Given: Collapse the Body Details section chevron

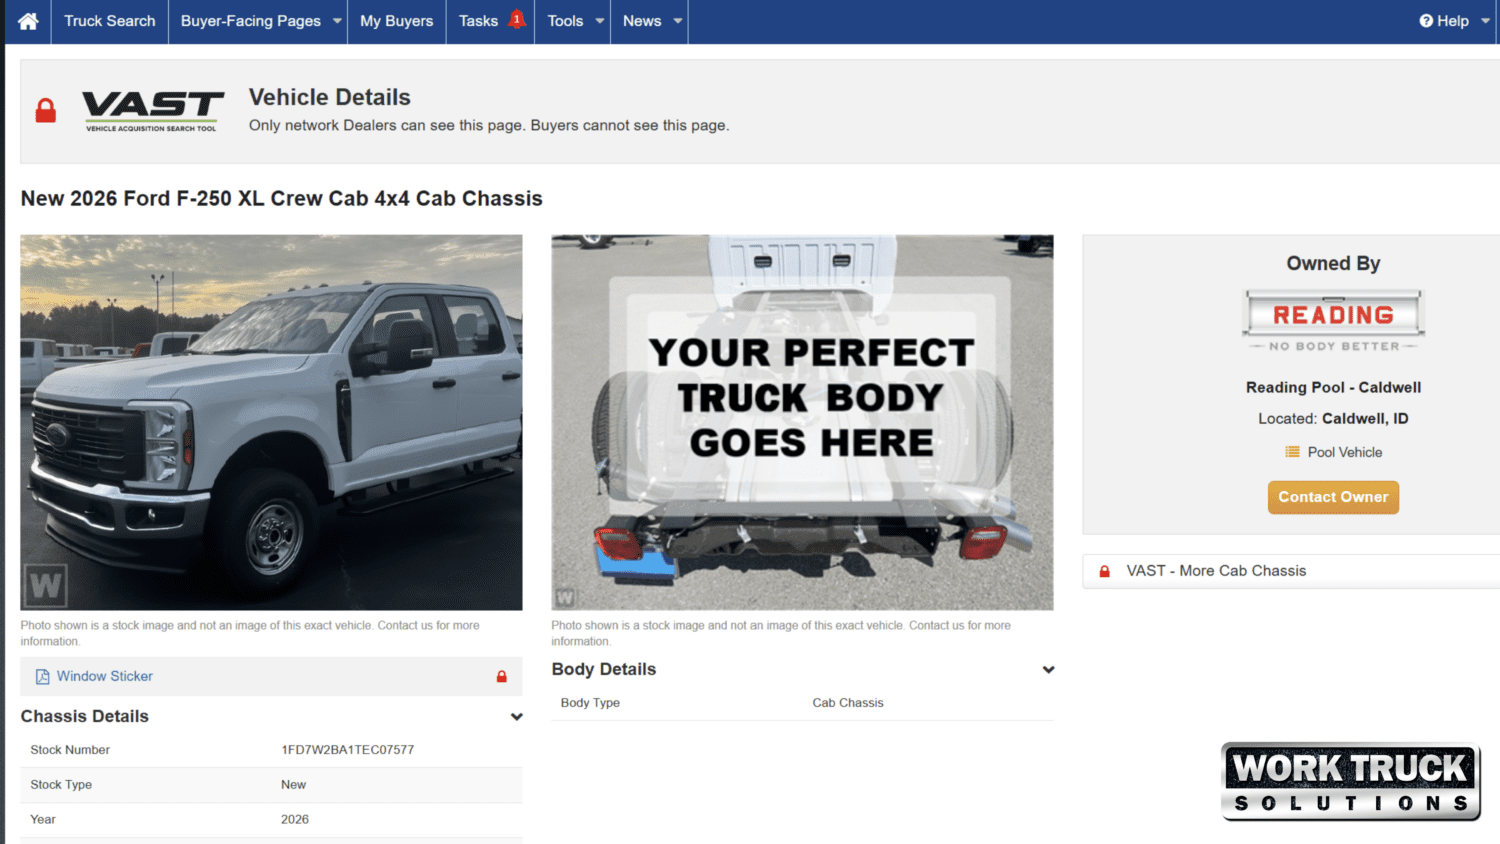Looking at the screenshot, I should (1048, 669).
